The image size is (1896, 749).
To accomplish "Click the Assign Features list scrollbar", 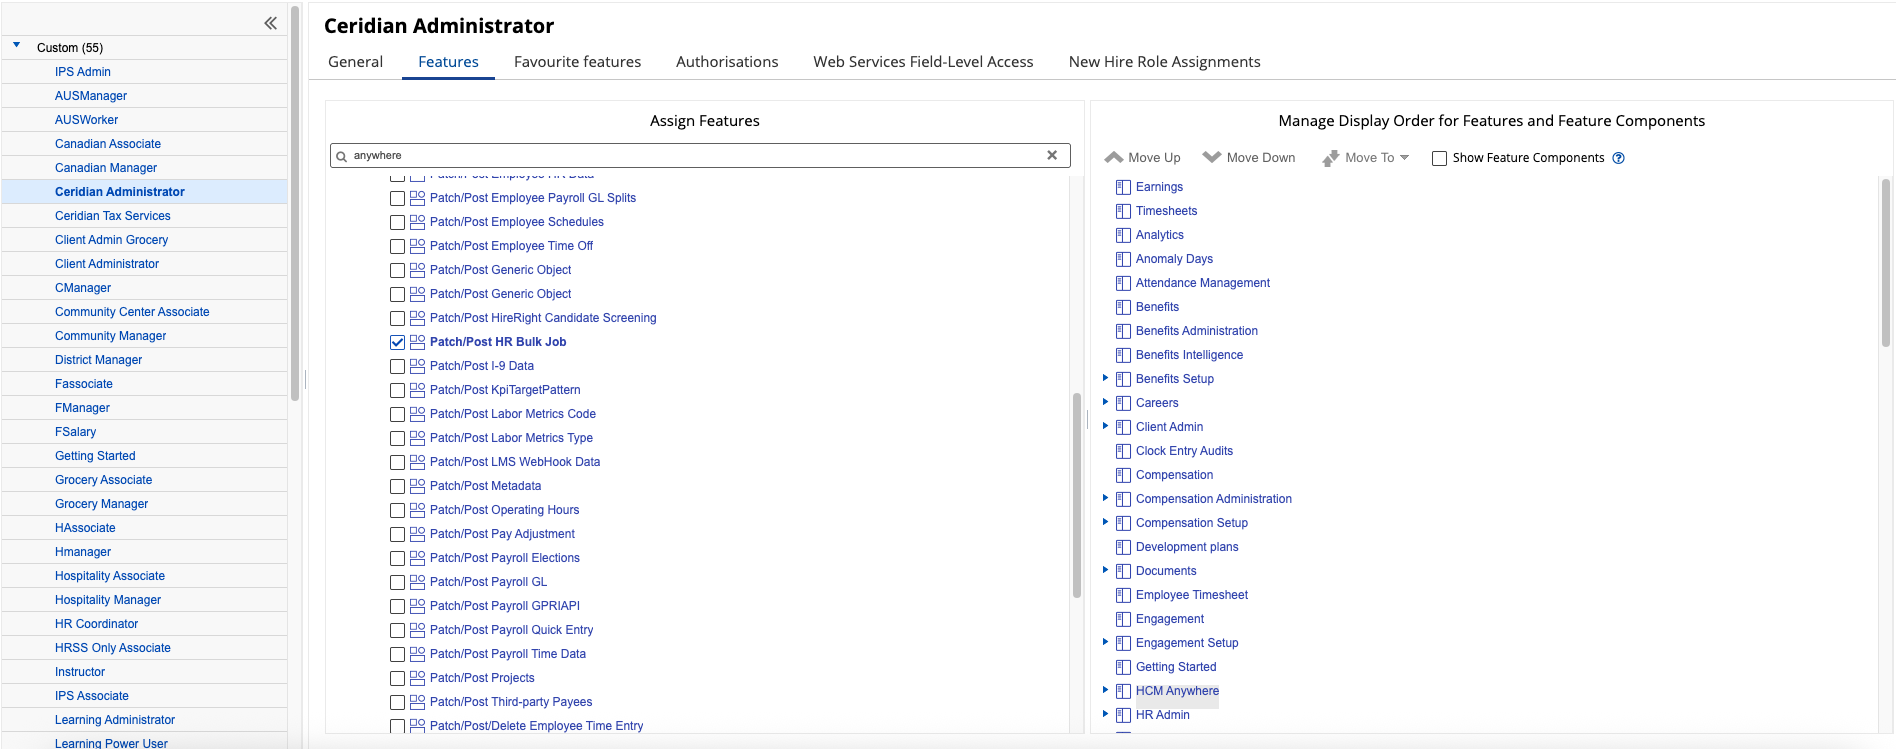I will pyautogui.click(x=1077, y=495).
